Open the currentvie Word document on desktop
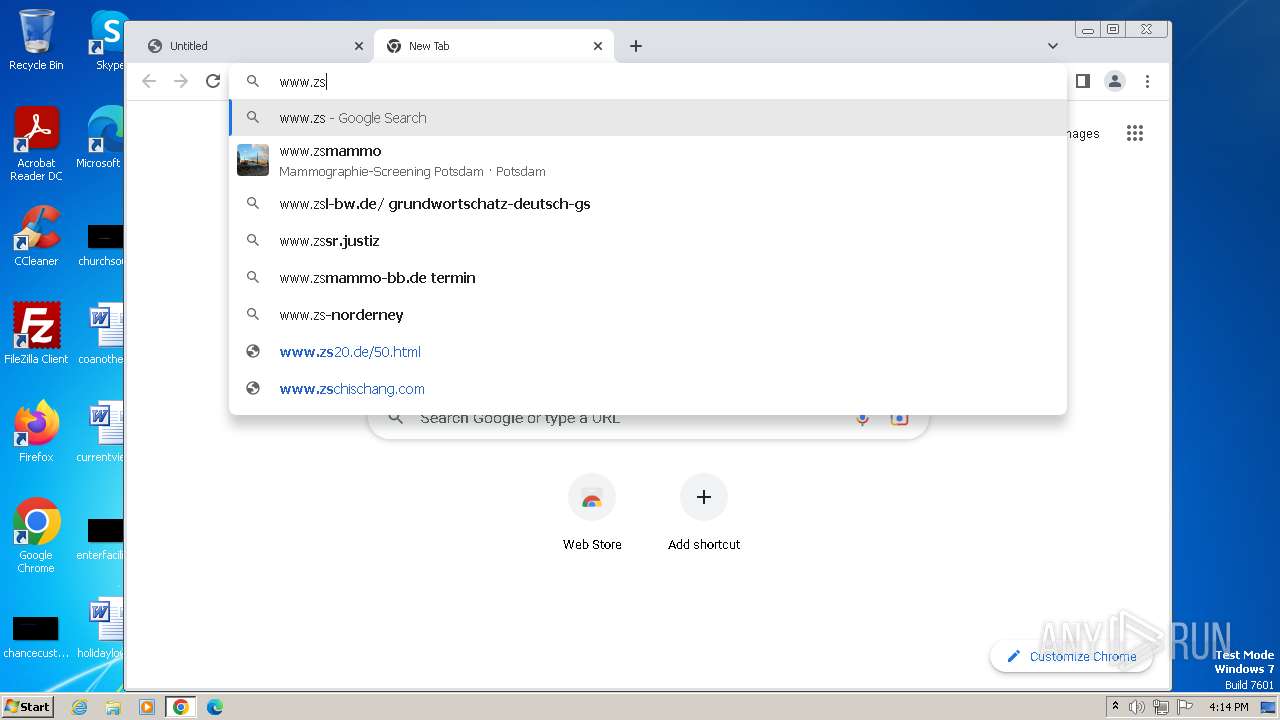Viewport: 1280px width, 720px height. point(103,432)
